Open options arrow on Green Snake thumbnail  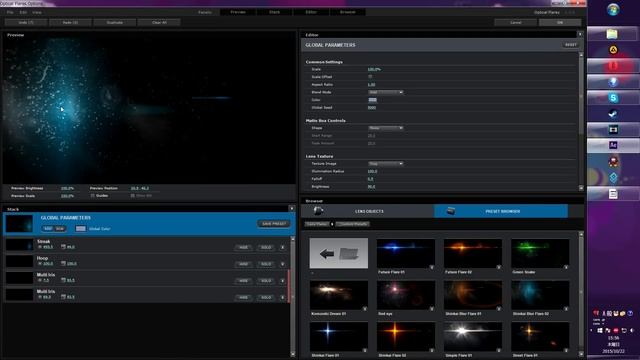pos(566,267)
